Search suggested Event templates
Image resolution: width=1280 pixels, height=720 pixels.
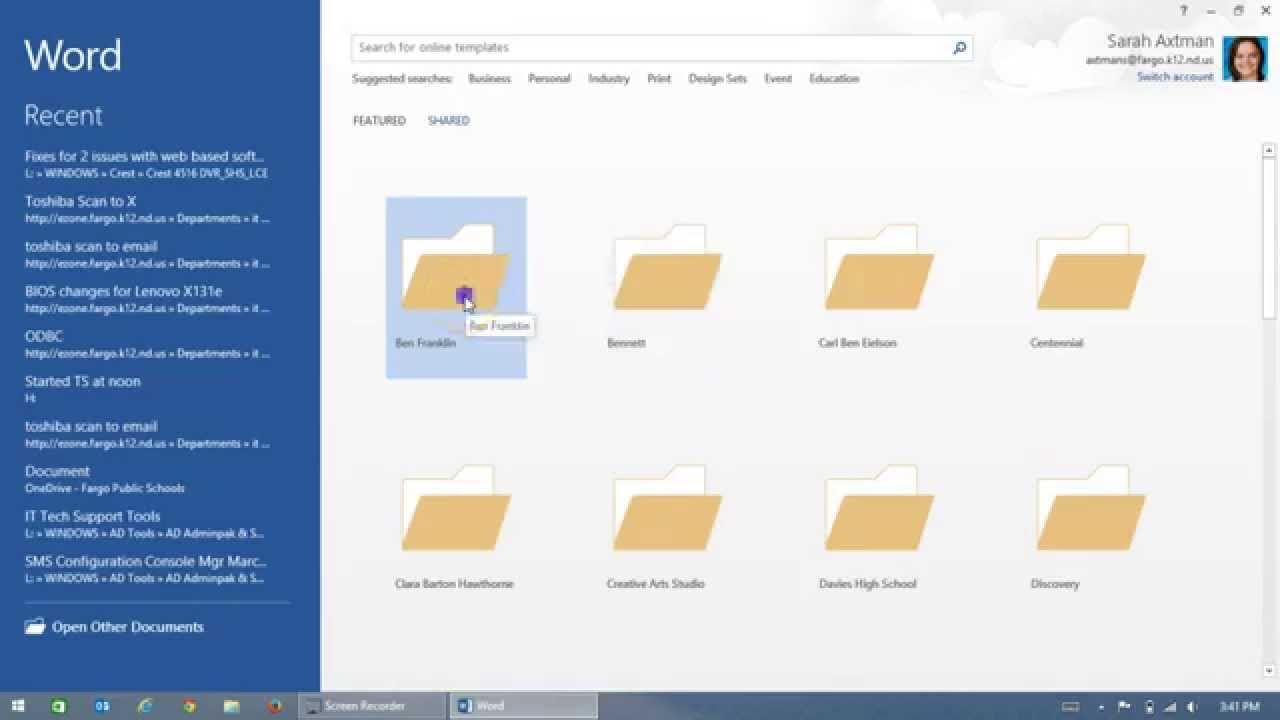coord(778,78)
